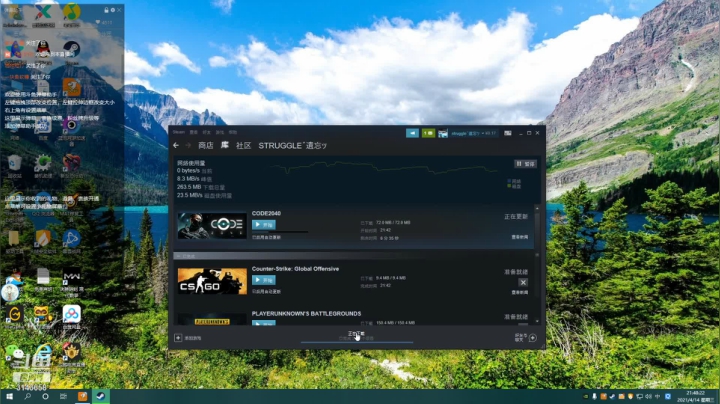Click the blue announcements megaphone icon
720x404 pixels.
412,133
